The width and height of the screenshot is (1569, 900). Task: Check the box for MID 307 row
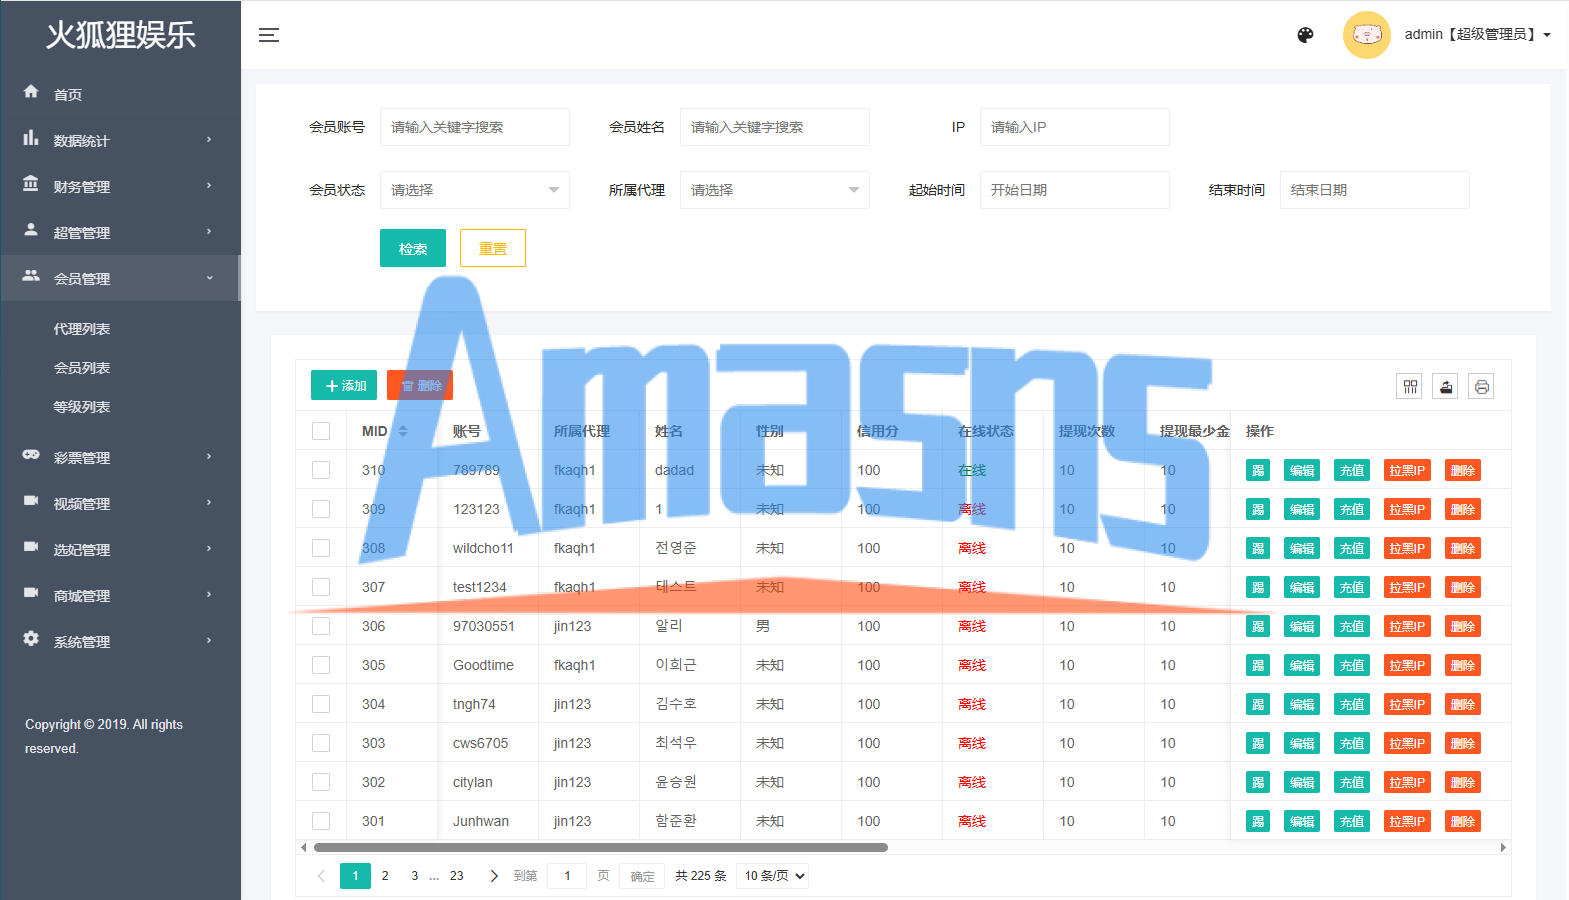coord(321,587)
